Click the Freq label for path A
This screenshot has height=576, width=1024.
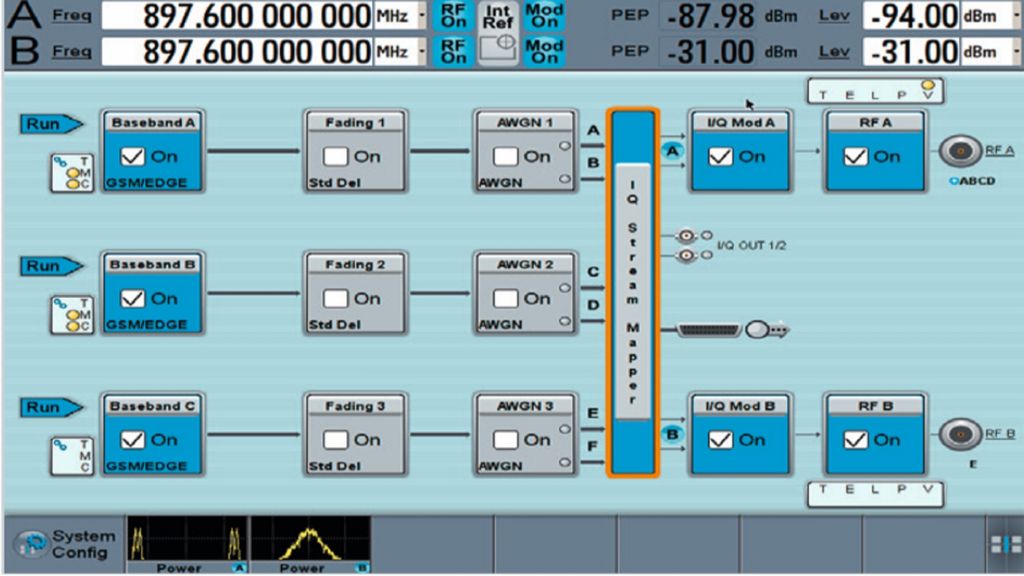click(x=72, y=16)
